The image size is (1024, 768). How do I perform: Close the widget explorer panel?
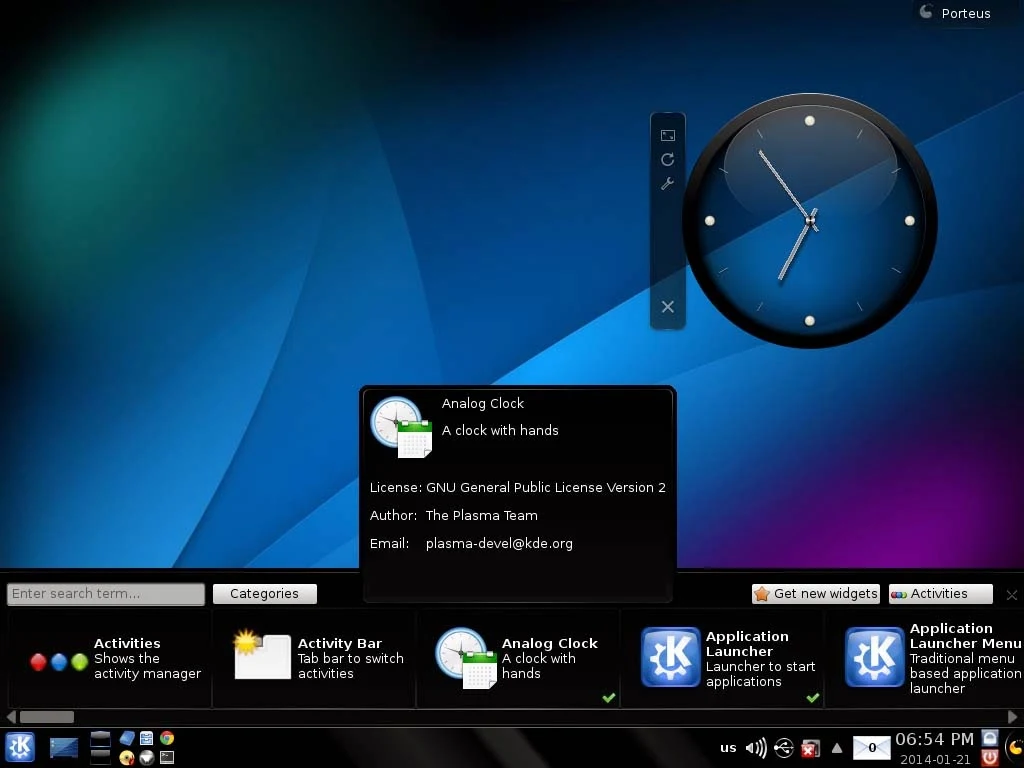pos(1012,595)
